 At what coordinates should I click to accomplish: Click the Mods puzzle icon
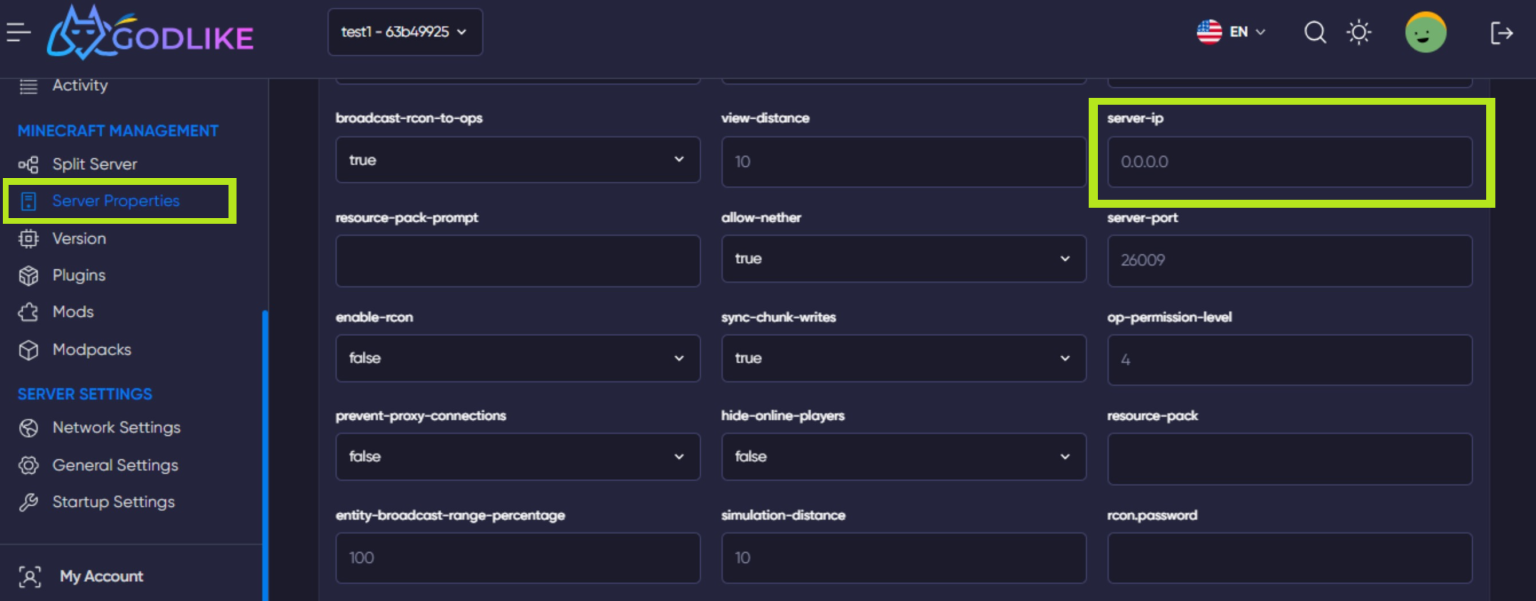click(29, 312)
